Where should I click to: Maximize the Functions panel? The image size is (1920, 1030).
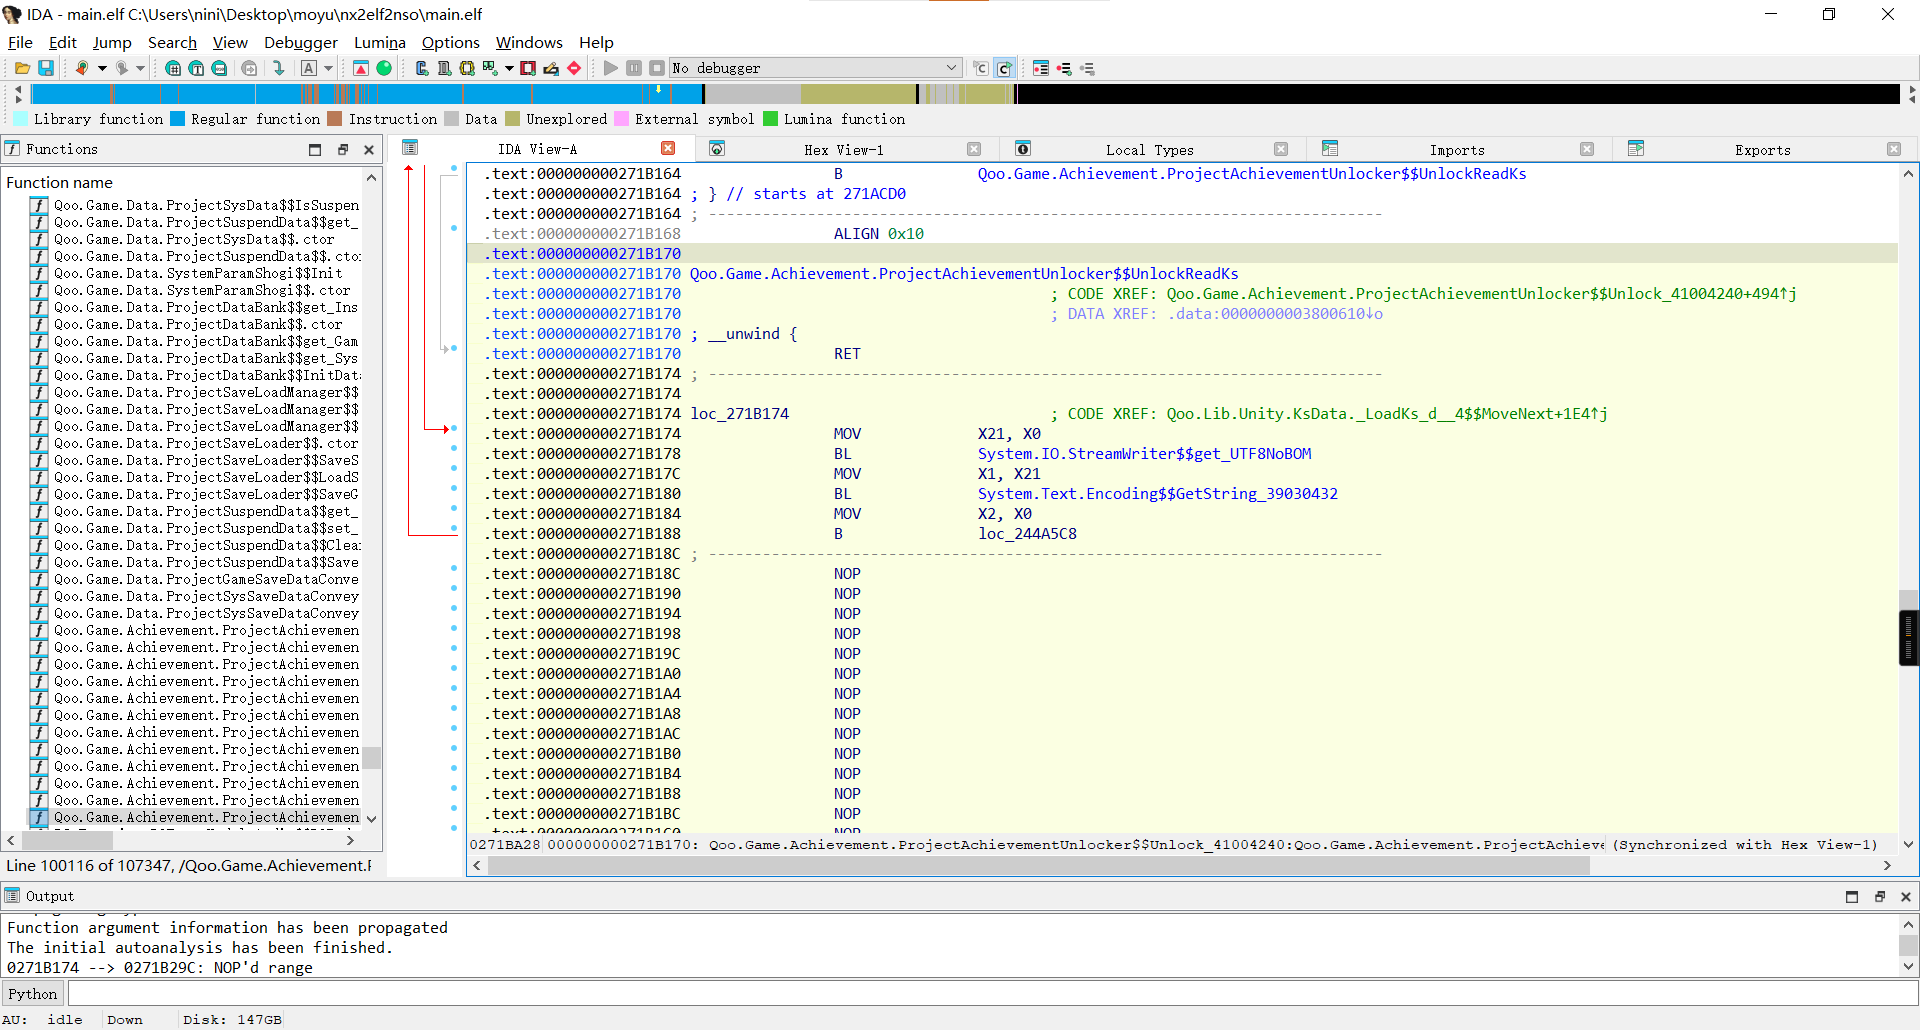click(315, 149)
